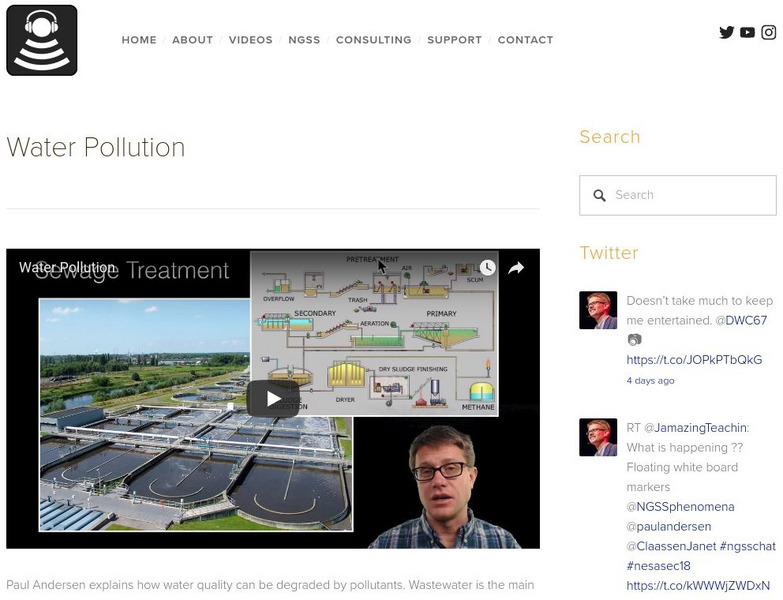
Task: Open the Instagram social icon
Action: point(769,32)
